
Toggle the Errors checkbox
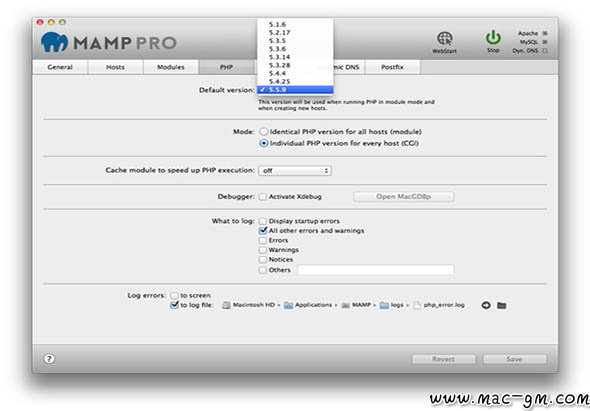(x=263, y=240)
